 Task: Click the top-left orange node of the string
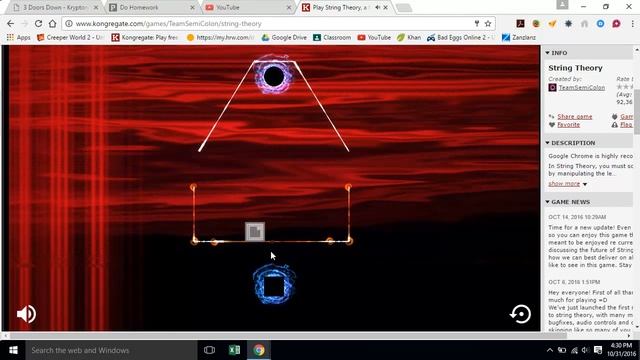tap(193, 187)
